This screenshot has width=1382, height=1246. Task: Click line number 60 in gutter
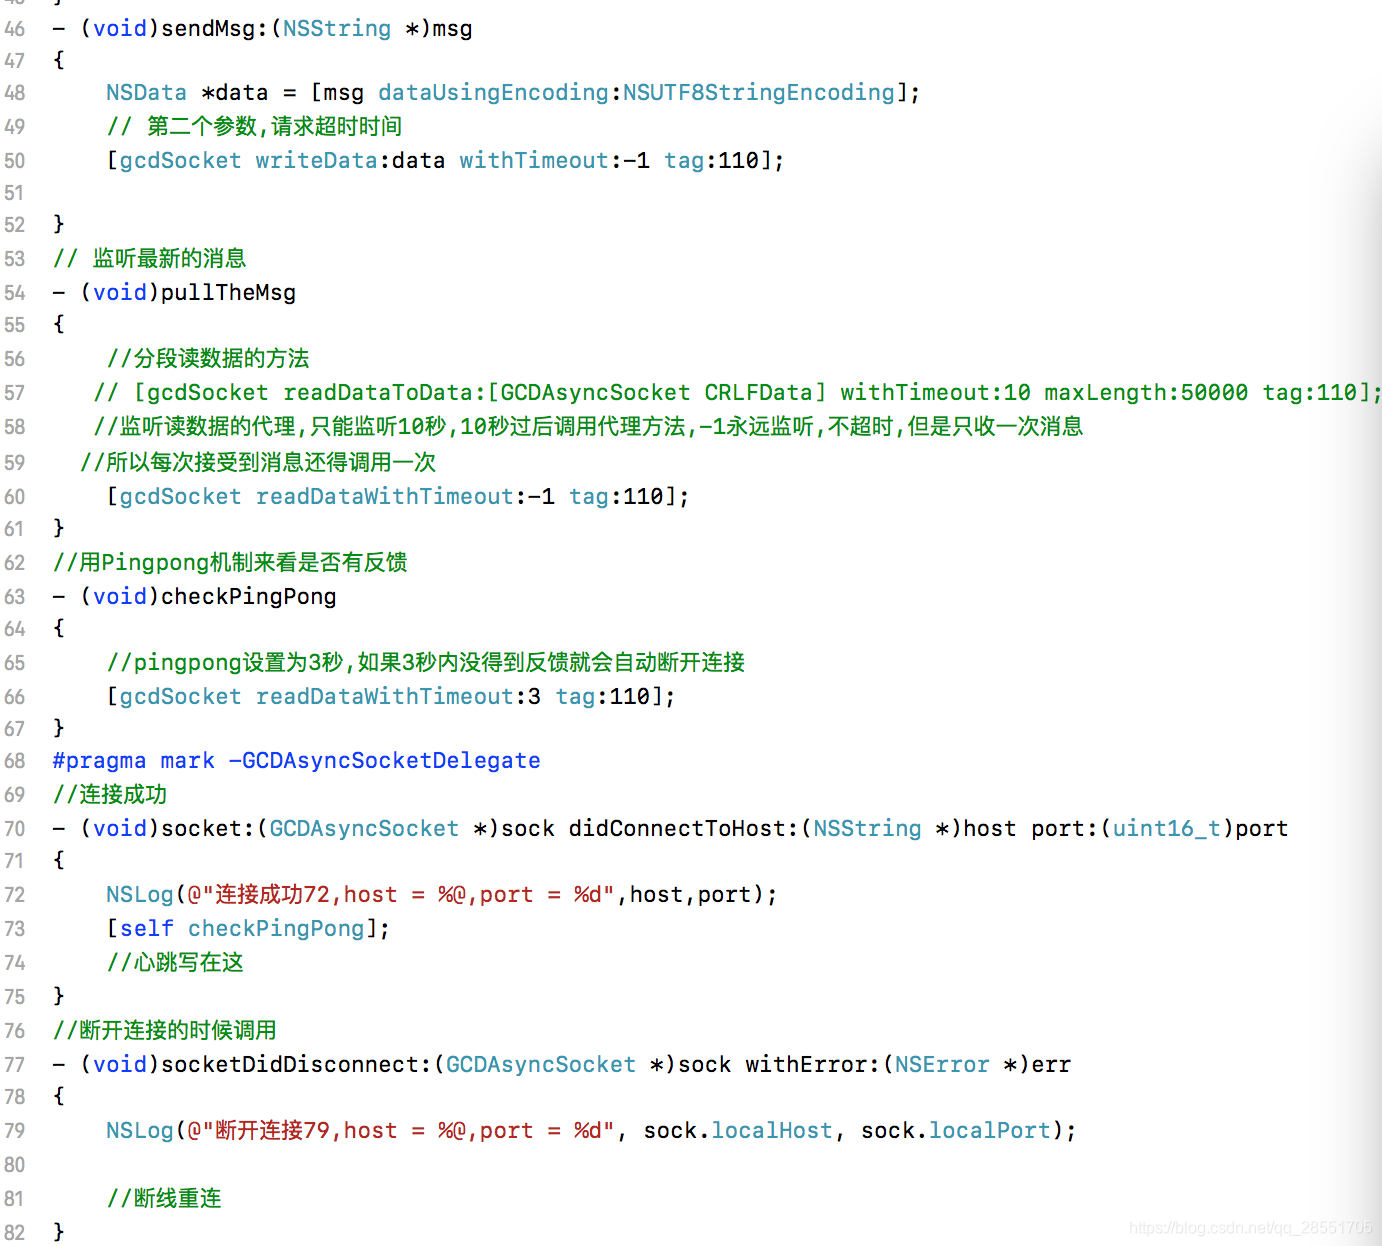coord(14,497)
